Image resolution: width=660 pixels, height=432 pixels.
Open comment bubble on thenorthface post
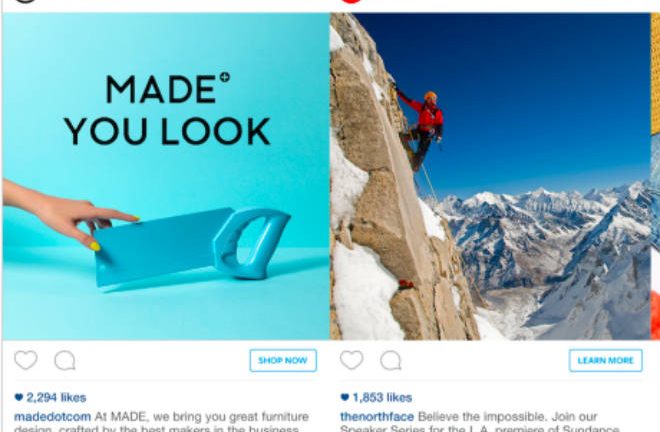391,360
